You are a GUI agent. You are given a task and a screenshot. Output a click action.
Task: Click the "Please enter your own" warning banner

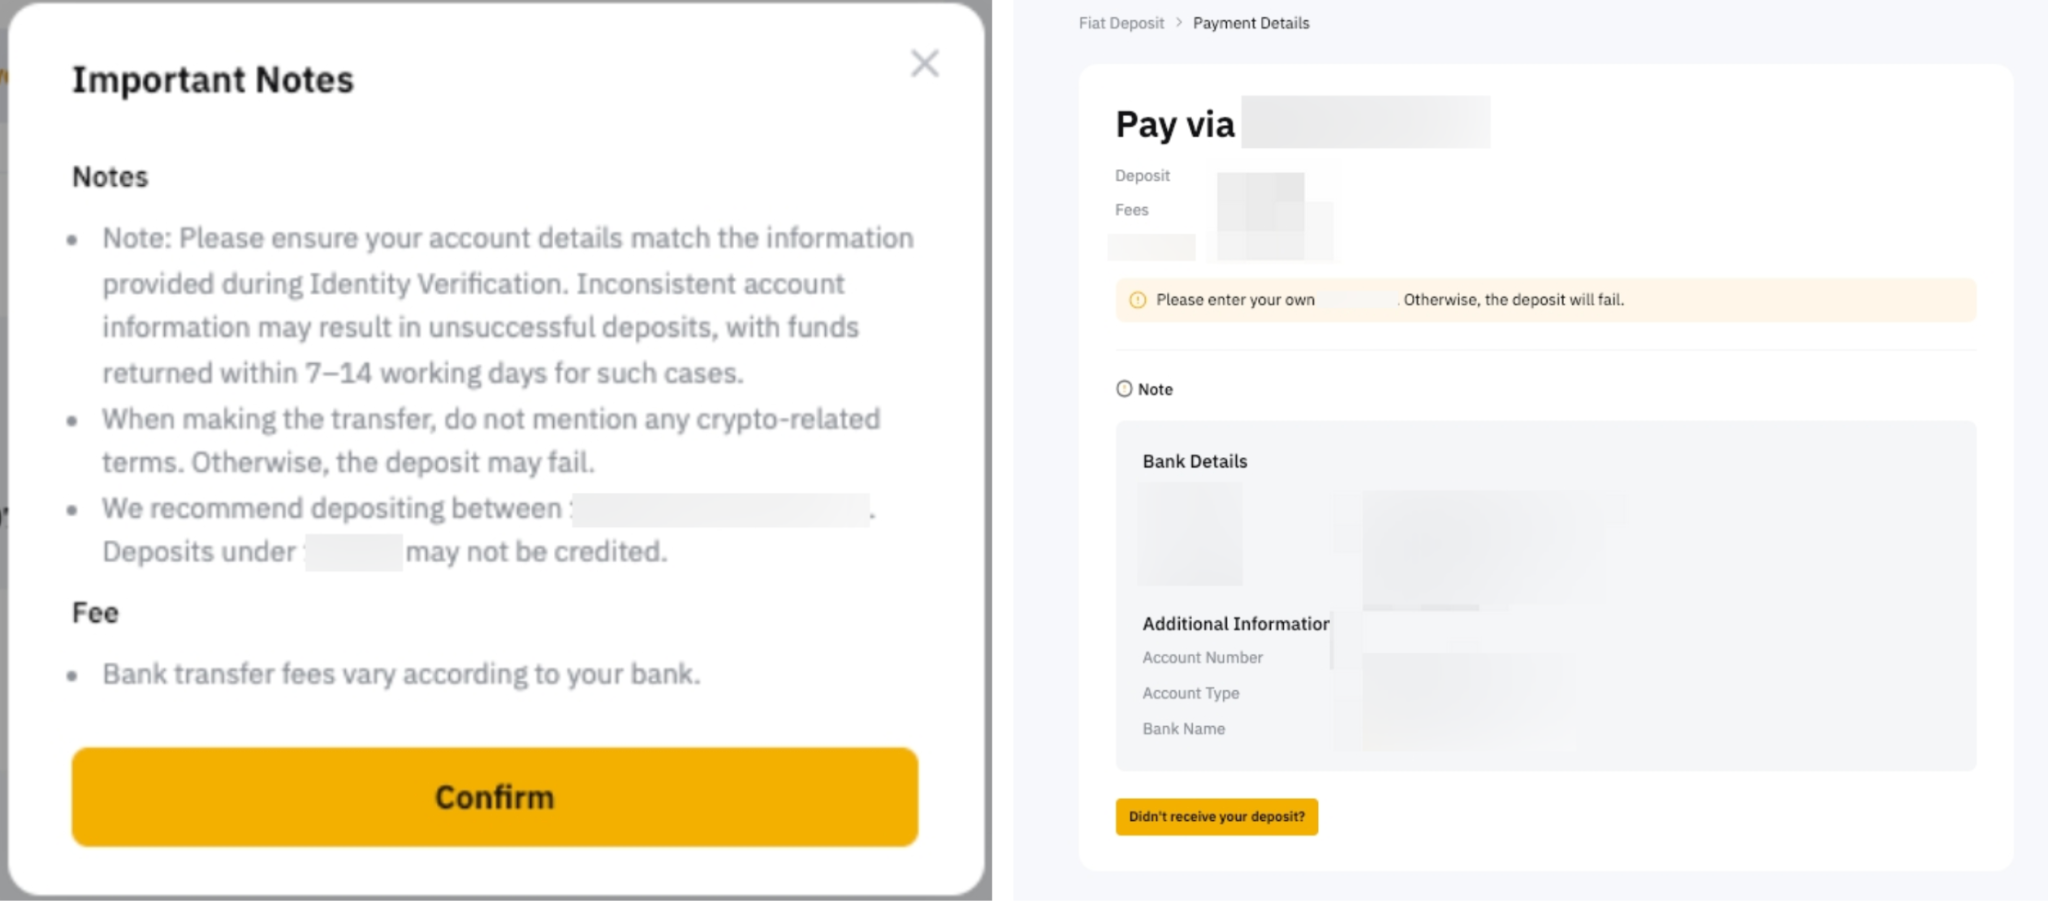1544,300
